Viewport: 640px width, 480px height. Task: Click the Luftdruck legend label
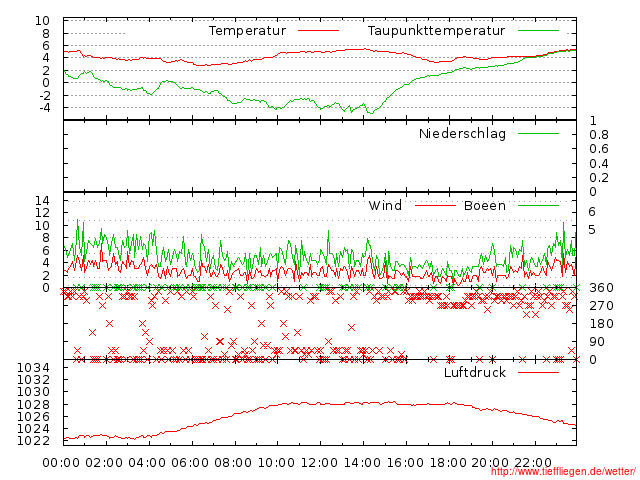tap(475, 372)
